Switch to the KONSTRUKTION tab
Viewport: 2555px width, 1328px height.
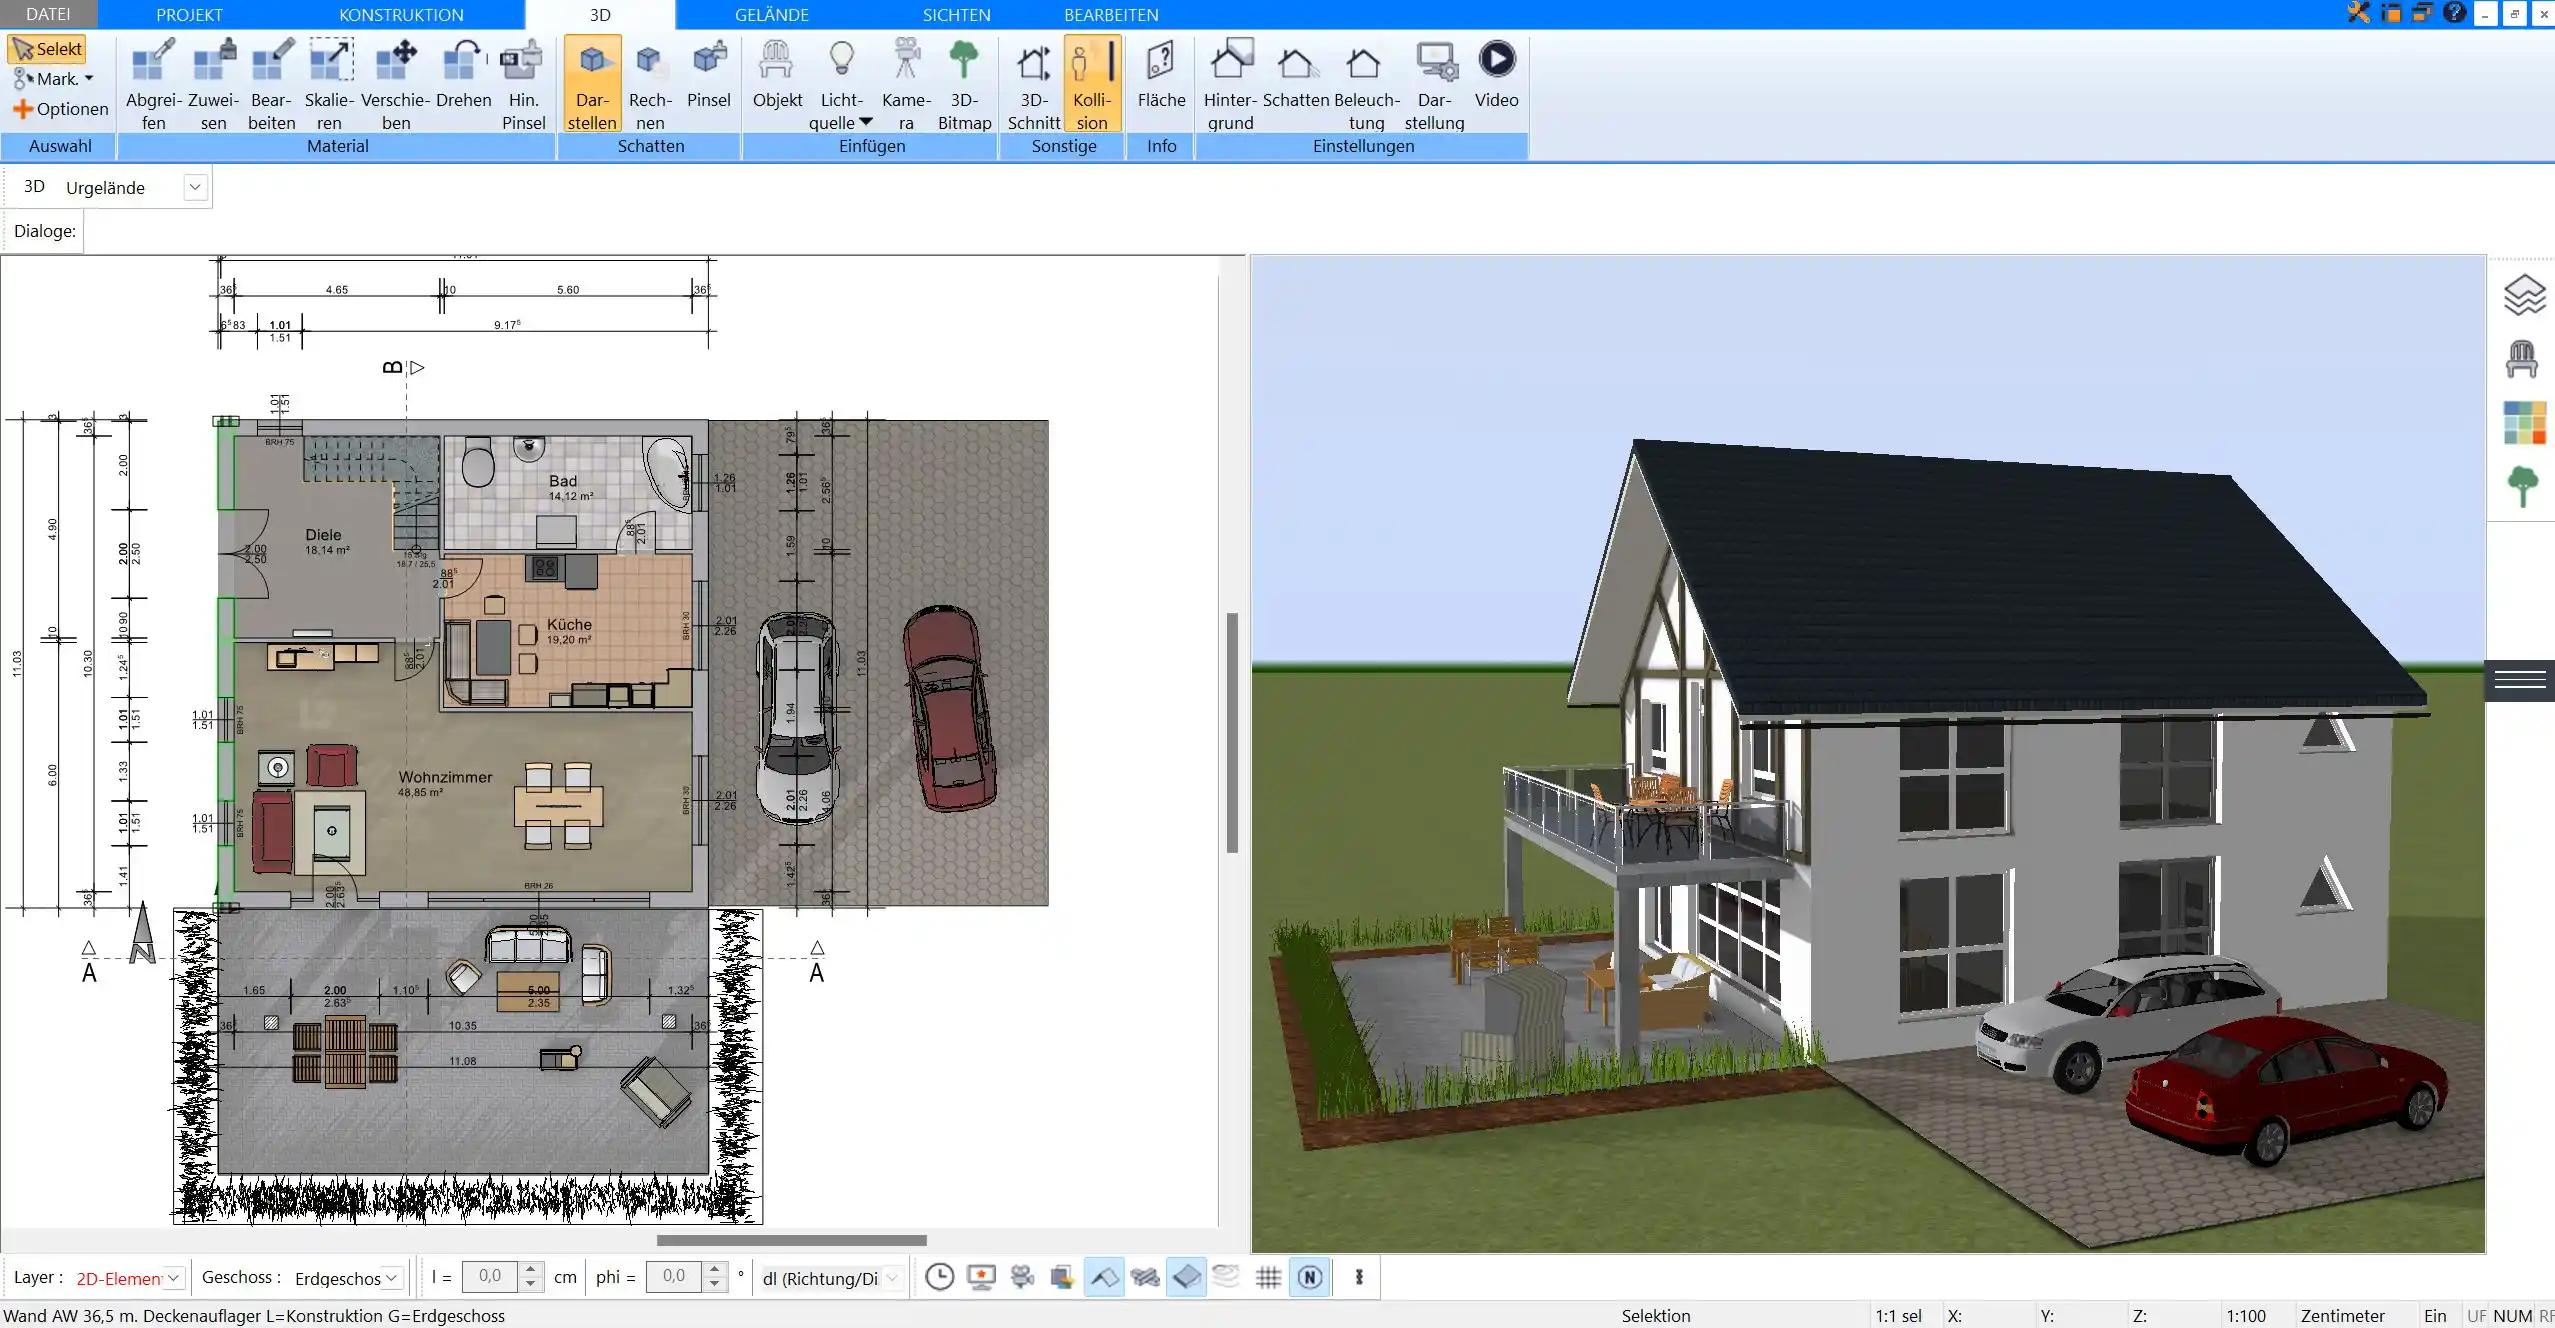401,14
